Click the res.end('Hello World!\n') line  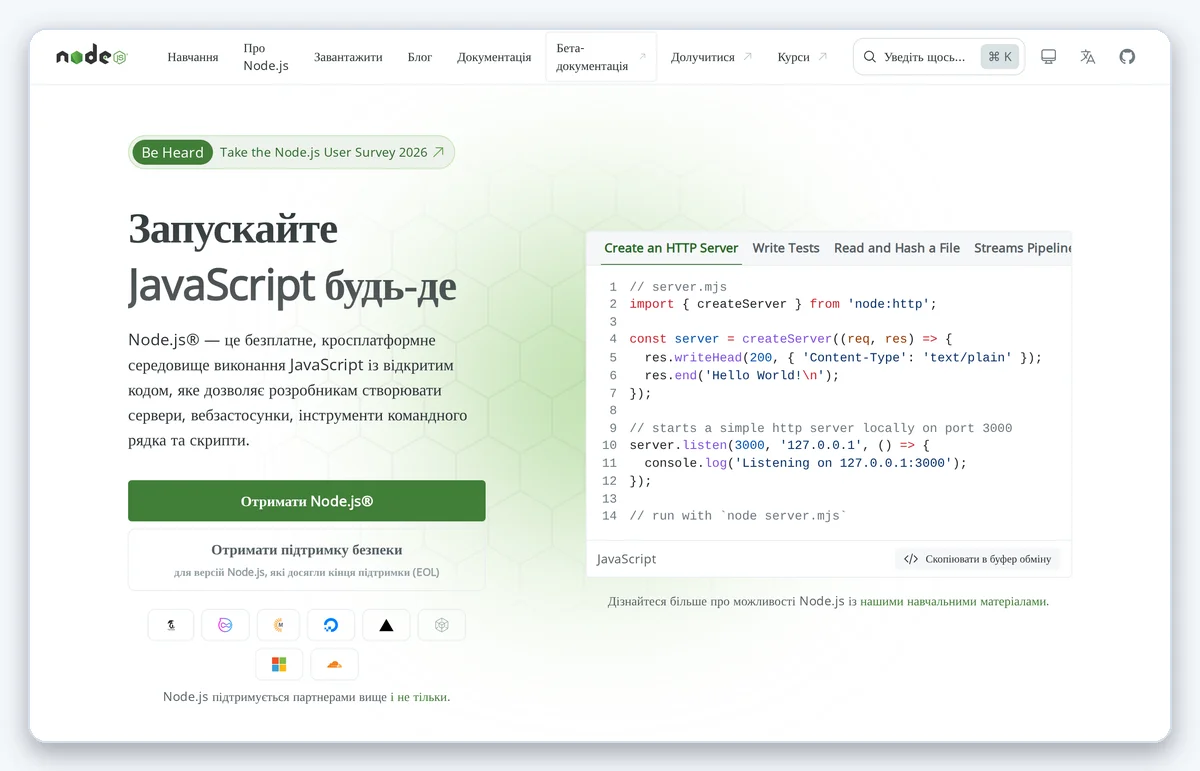742,375
